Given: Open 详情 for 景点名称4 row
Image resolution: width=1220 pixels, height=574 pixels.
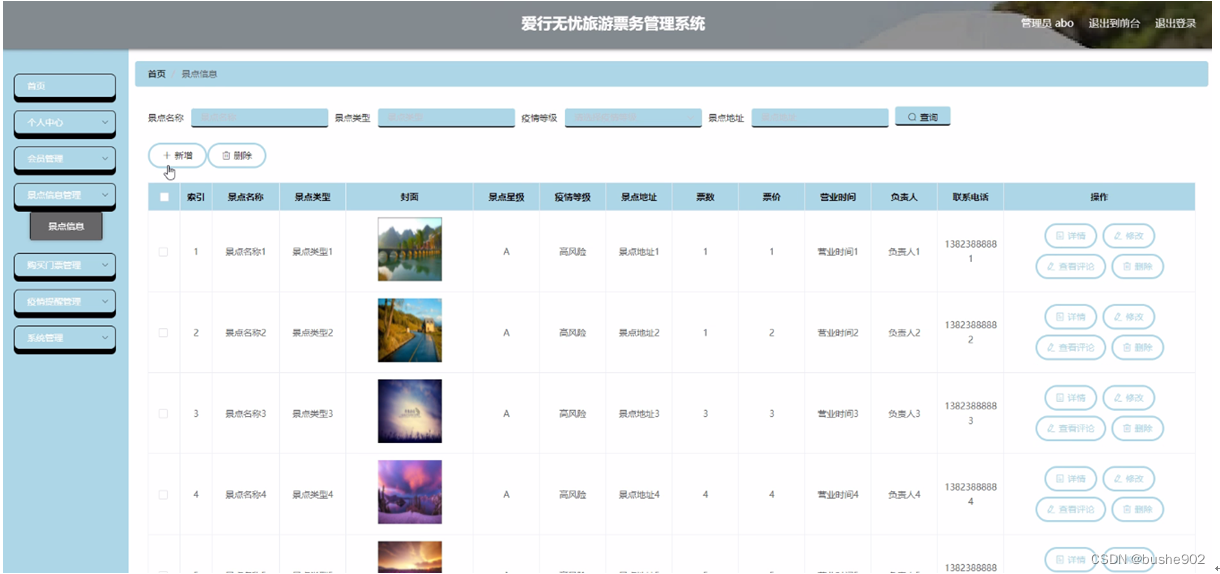Looking at the screenshot, I should [x=1071, y=479].
